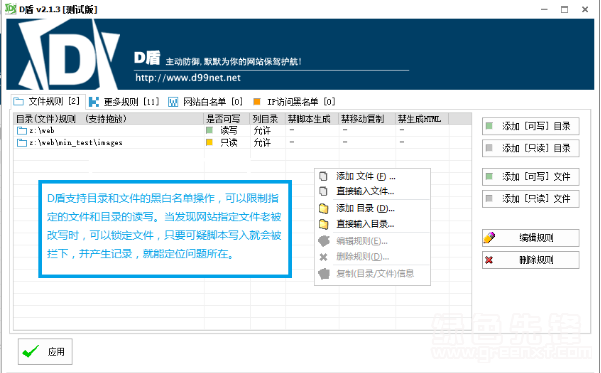
Task: Select 删除规则(D) context menu entry
Action: tap(372, 257)
